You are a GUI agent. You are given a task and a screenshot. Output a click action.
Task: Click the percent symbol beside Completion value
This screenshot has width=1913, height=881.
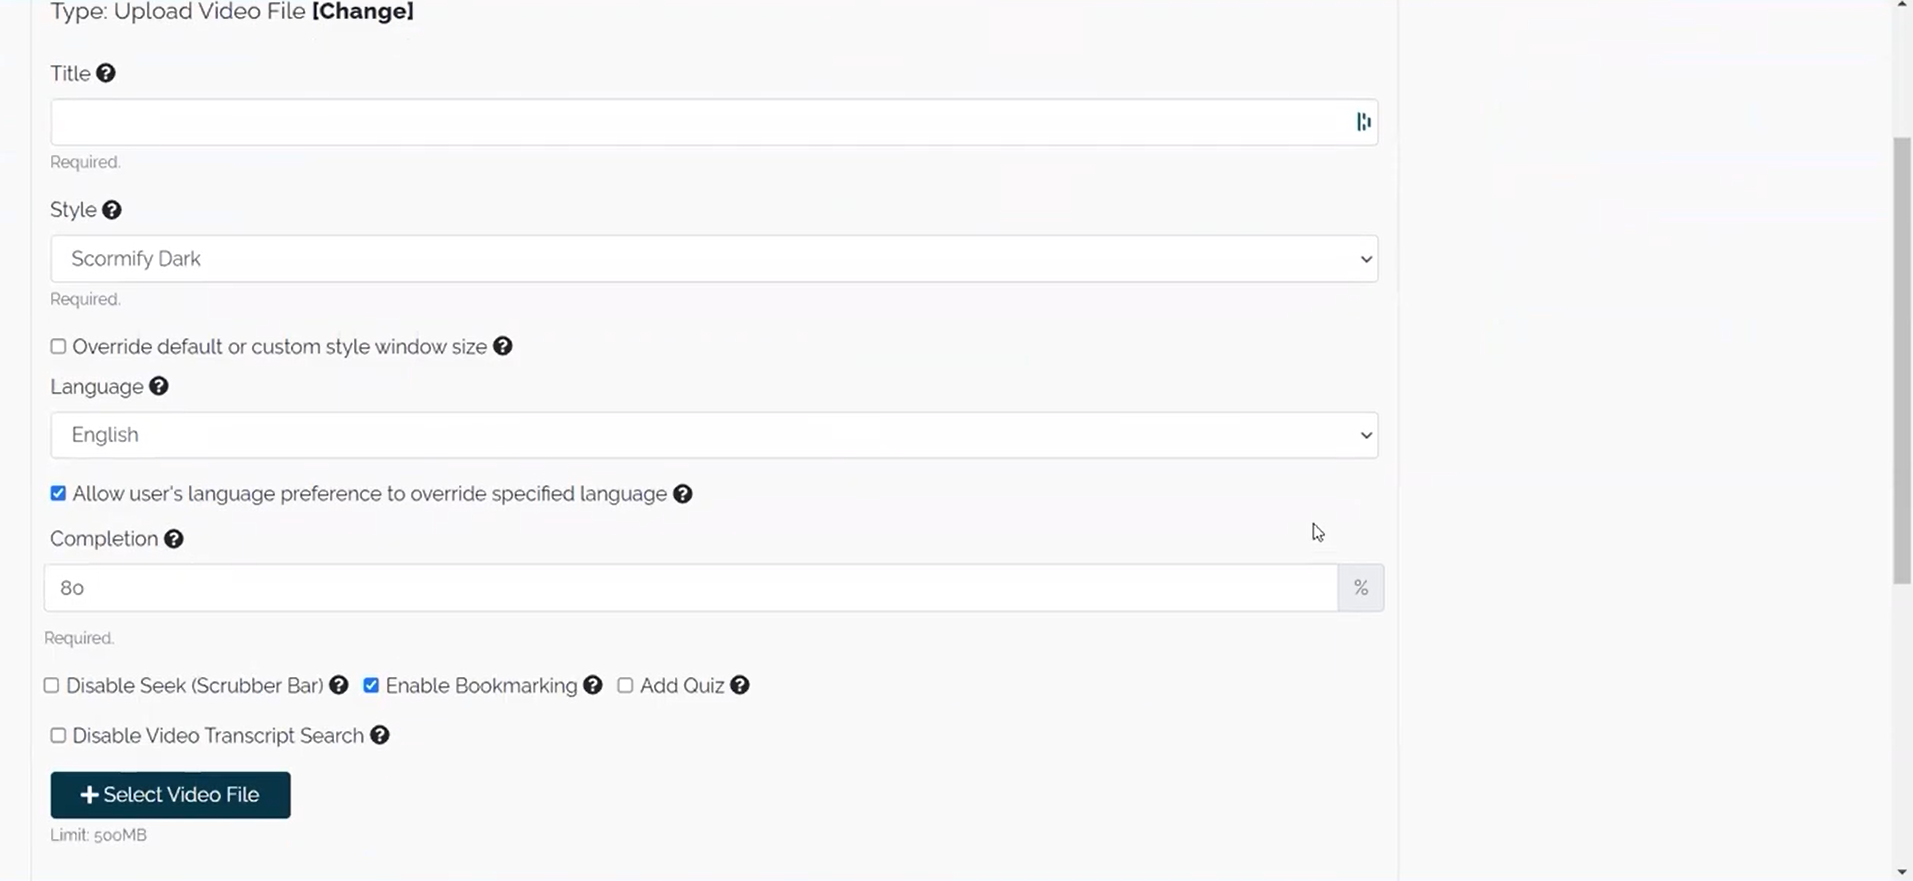click(1360, 587)
